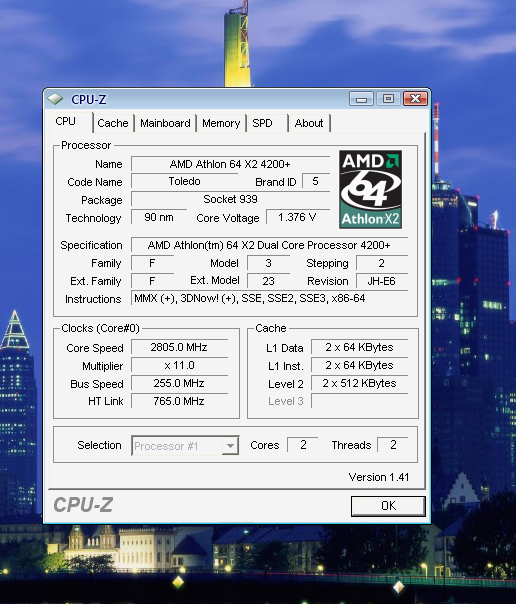Click the Core Voltage value box
Screen dimensions: 516x604
[x=298, y=217]
